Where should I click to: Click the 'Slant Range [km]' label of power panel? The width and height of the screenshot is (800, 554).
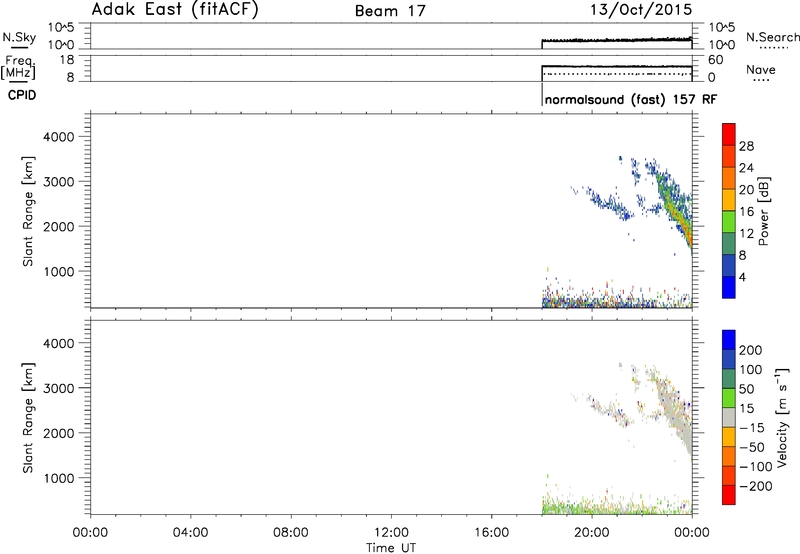tap(28, 211)
